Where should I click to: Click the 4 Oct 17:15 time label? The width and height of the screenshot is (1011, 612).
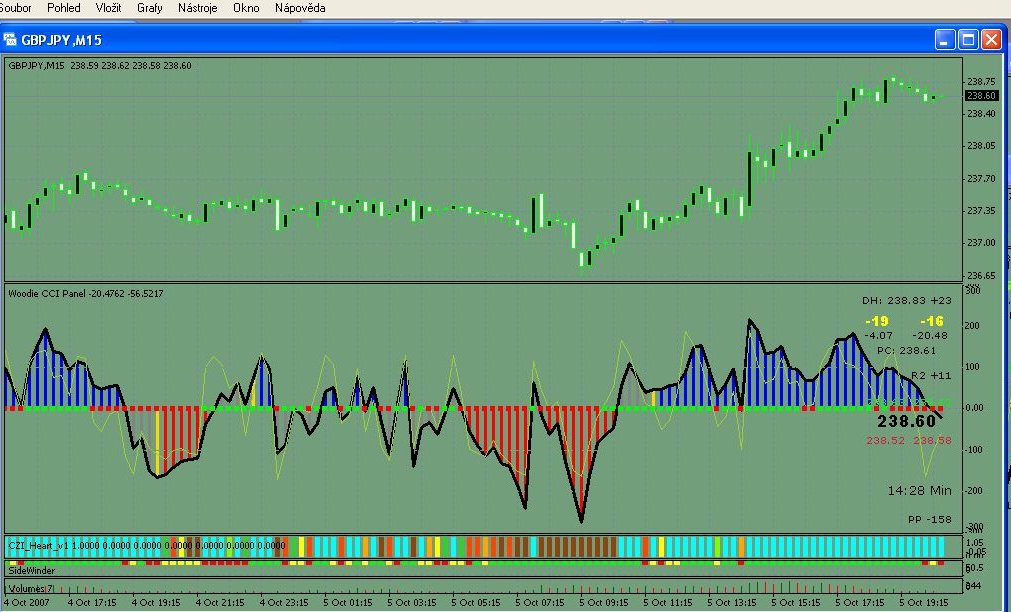[x=92, y=603]
